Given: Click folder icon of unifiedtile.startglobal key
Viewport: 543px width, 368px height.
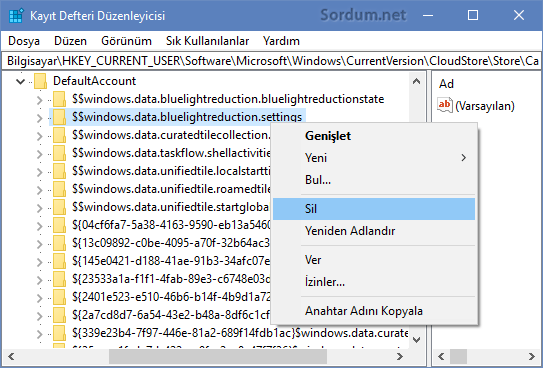Looking at the screenshot, I should (59, 207).
